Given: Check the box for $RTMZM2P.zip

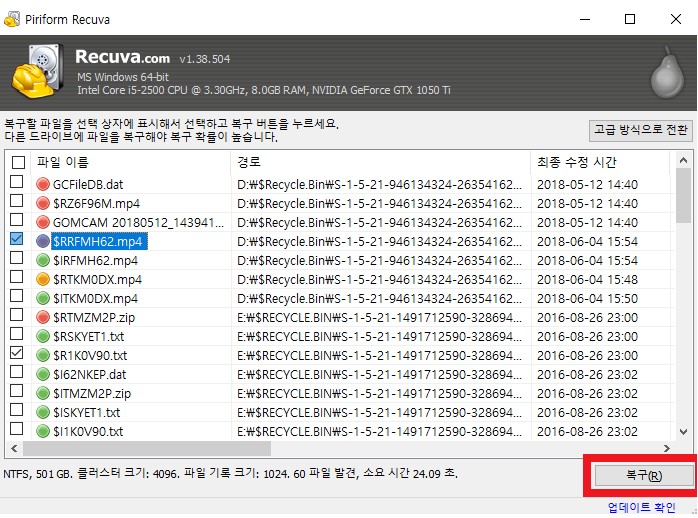Looking at the screenshot, I should pyautogui.click(x=16, y=315).
